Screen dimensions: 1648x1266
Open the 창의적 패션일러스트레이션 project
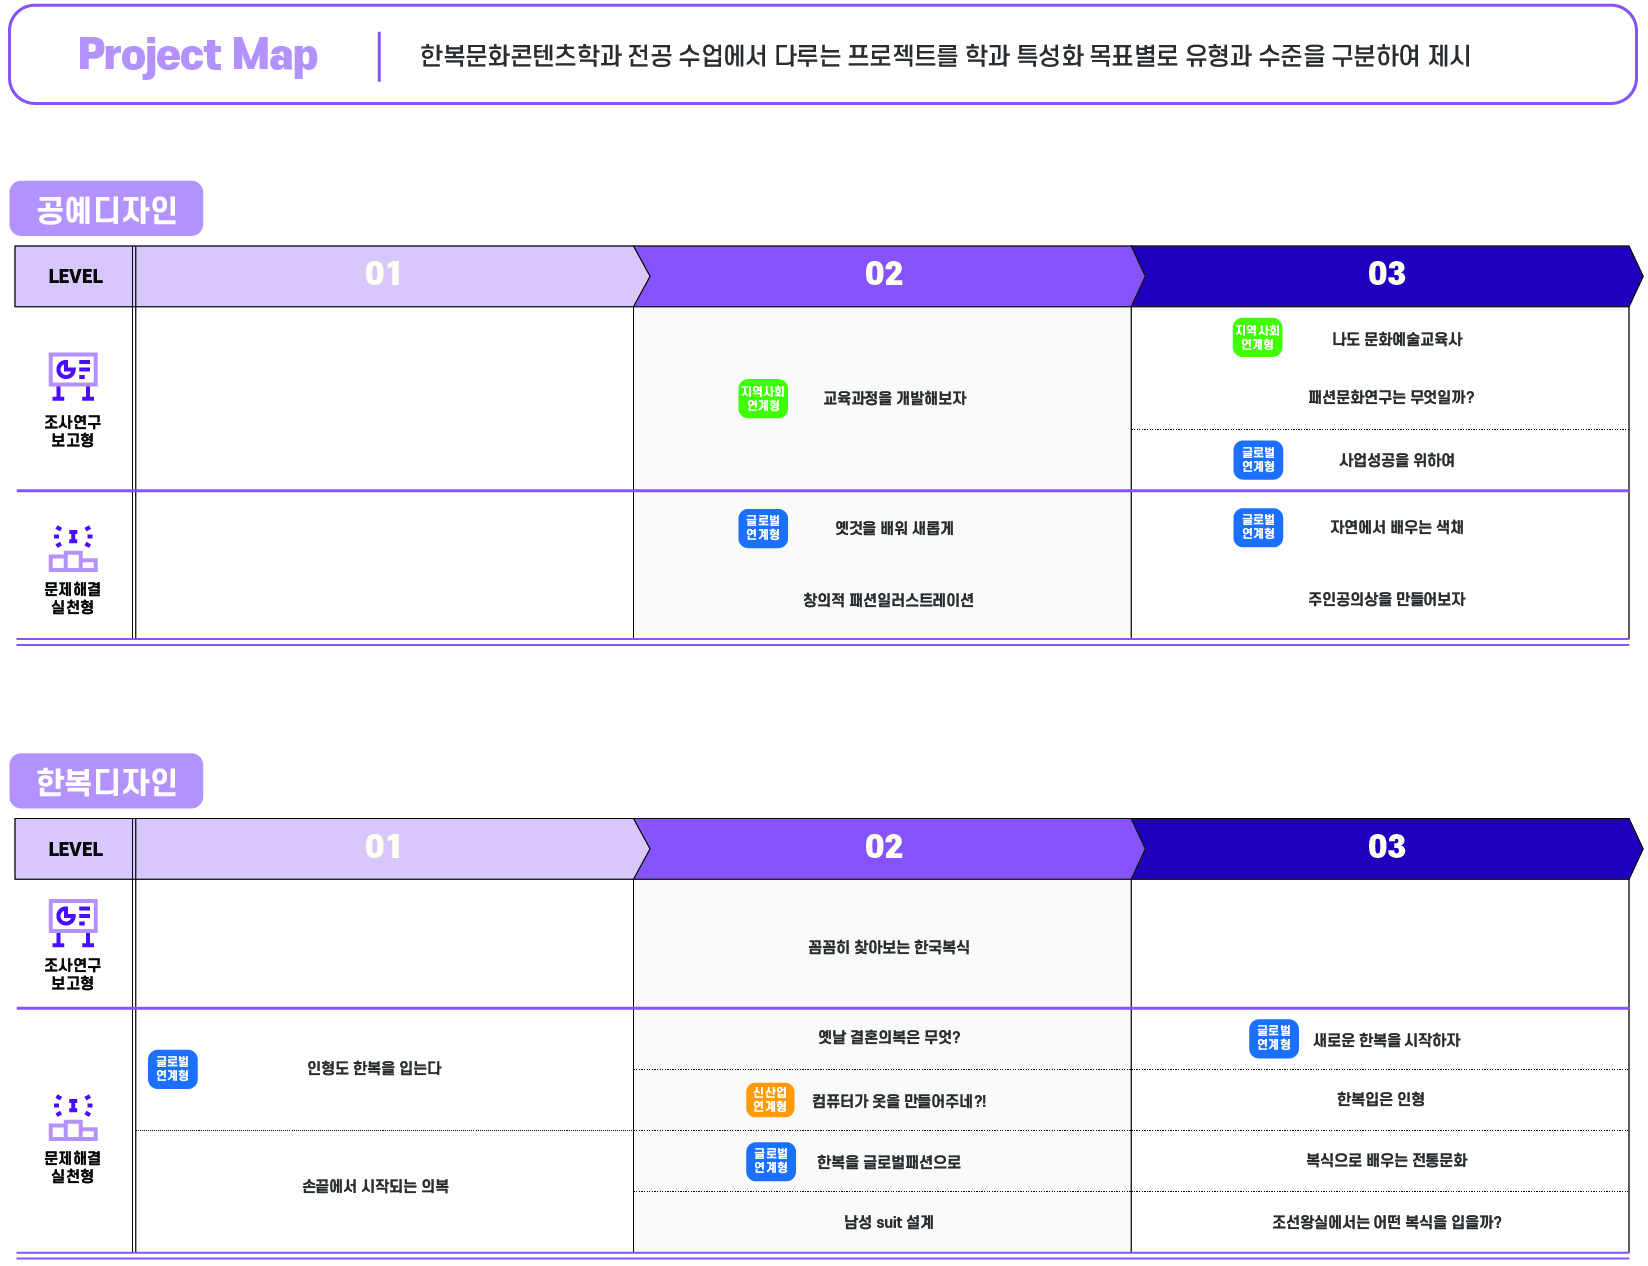pyautogui.click(x=888, y=600)
